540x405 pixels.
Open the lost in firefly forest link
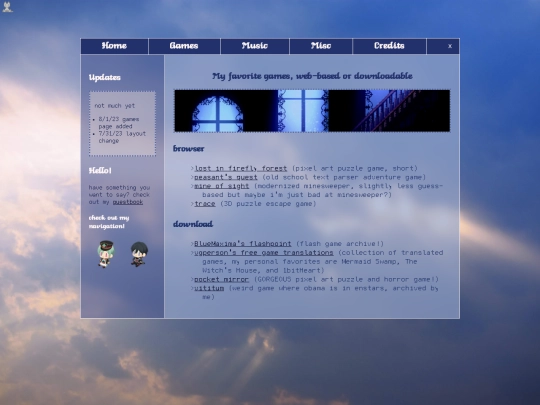(240, 168)
